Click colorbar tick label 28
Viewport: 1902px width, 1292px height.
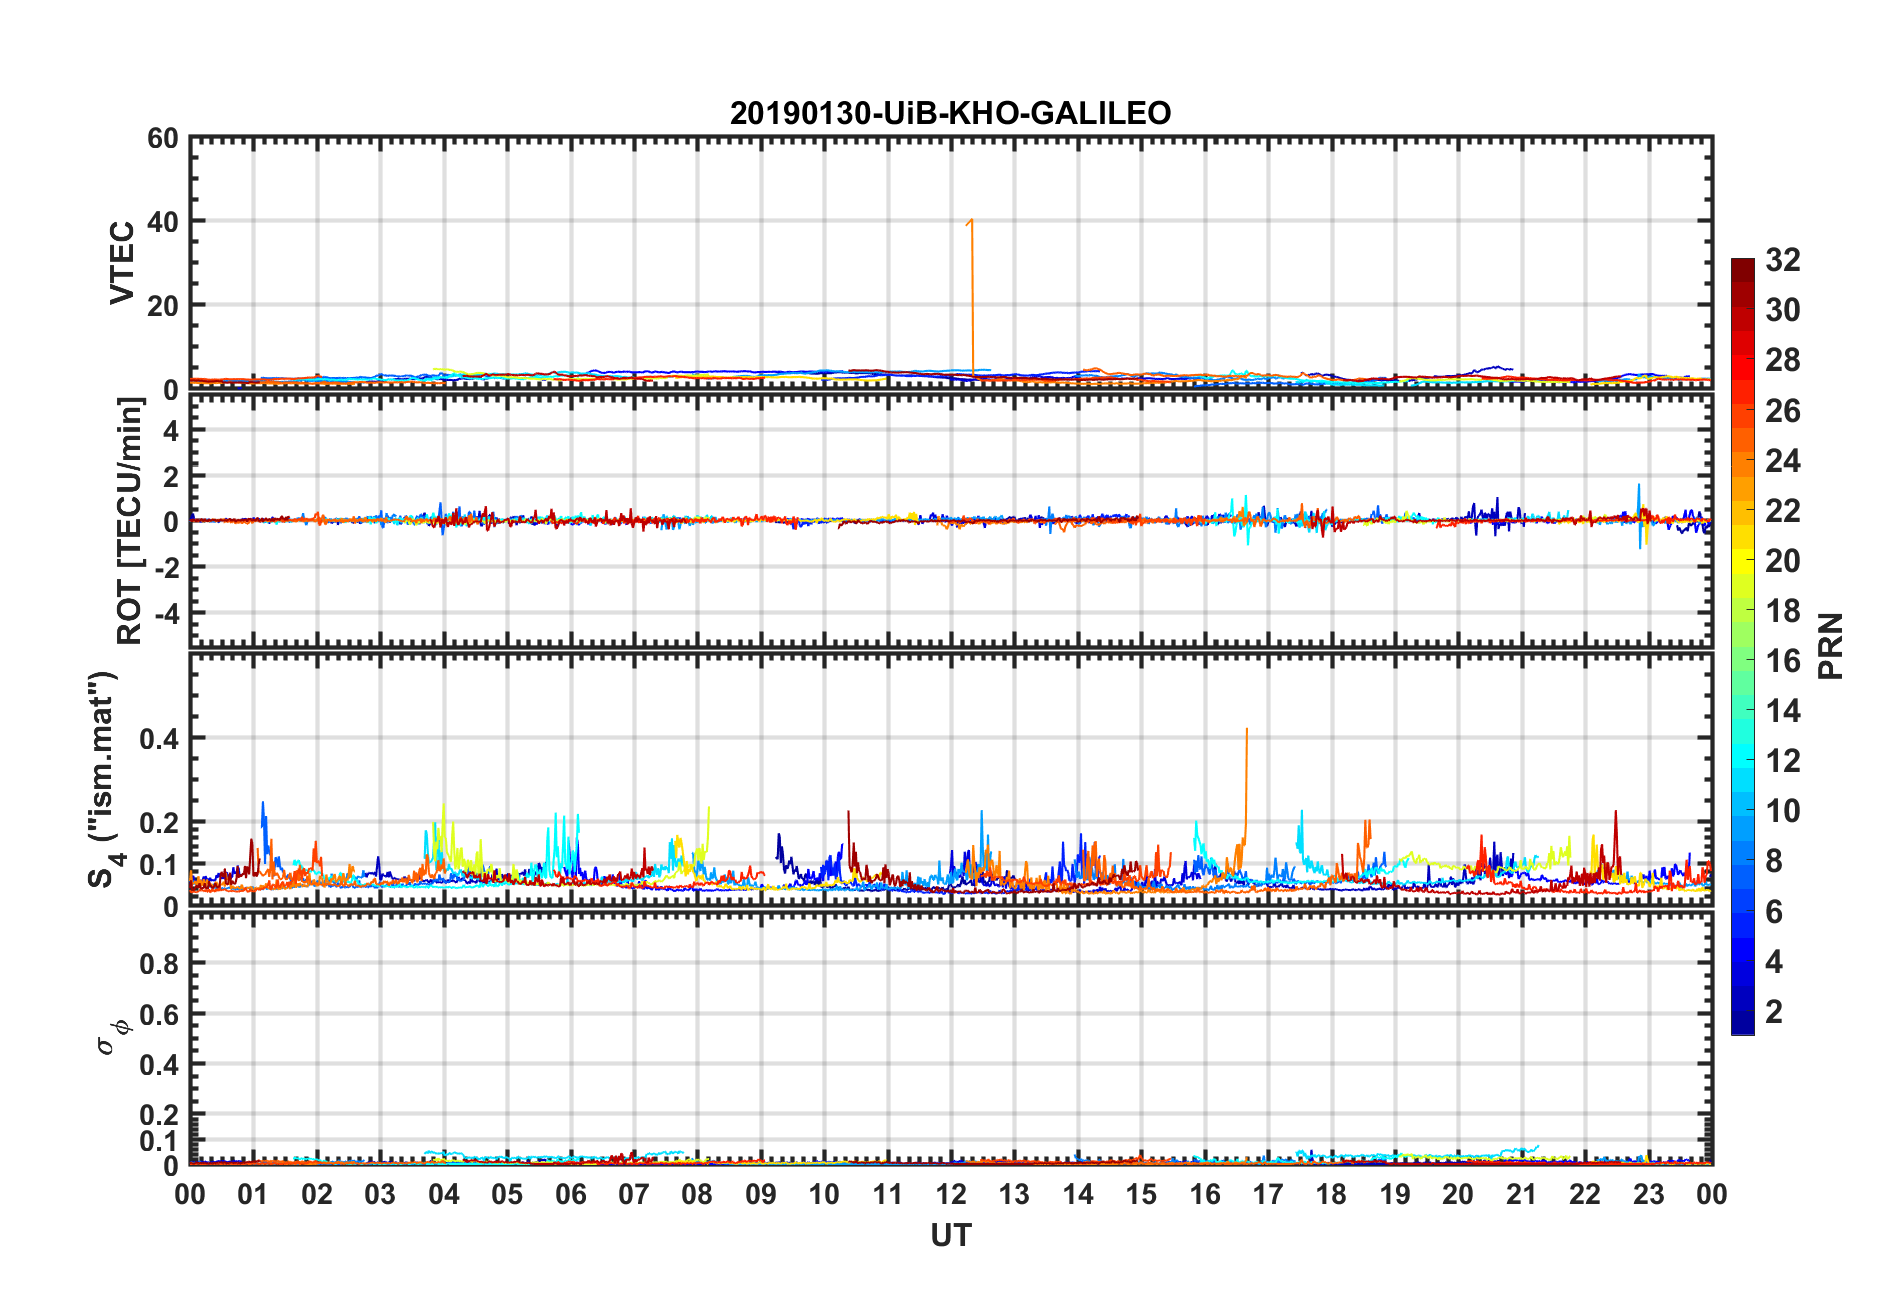point(1783,360)
